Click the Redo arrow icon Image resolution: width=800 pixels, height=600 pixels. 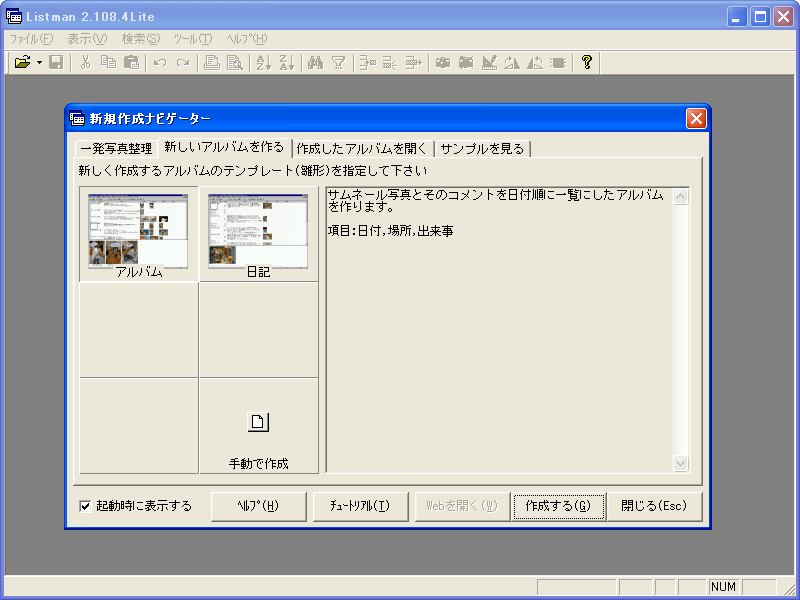(x=183, y=62)
